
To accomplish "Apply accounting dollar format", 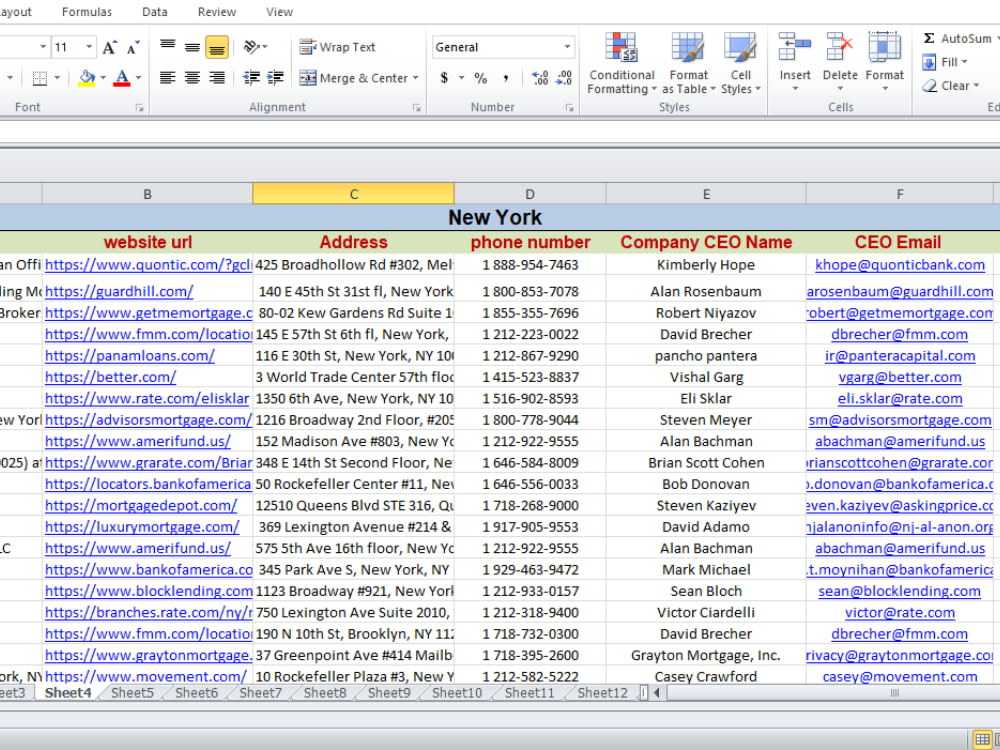I will [x=445, y=78].
